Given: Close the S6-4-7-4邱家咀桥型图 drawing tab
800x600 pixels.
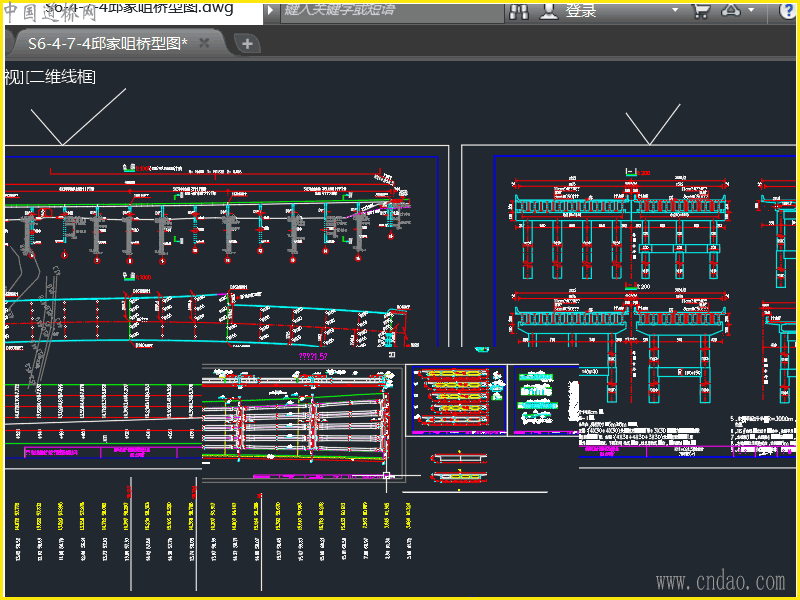Looking at the screenshot, I should (x=205, y=43).
